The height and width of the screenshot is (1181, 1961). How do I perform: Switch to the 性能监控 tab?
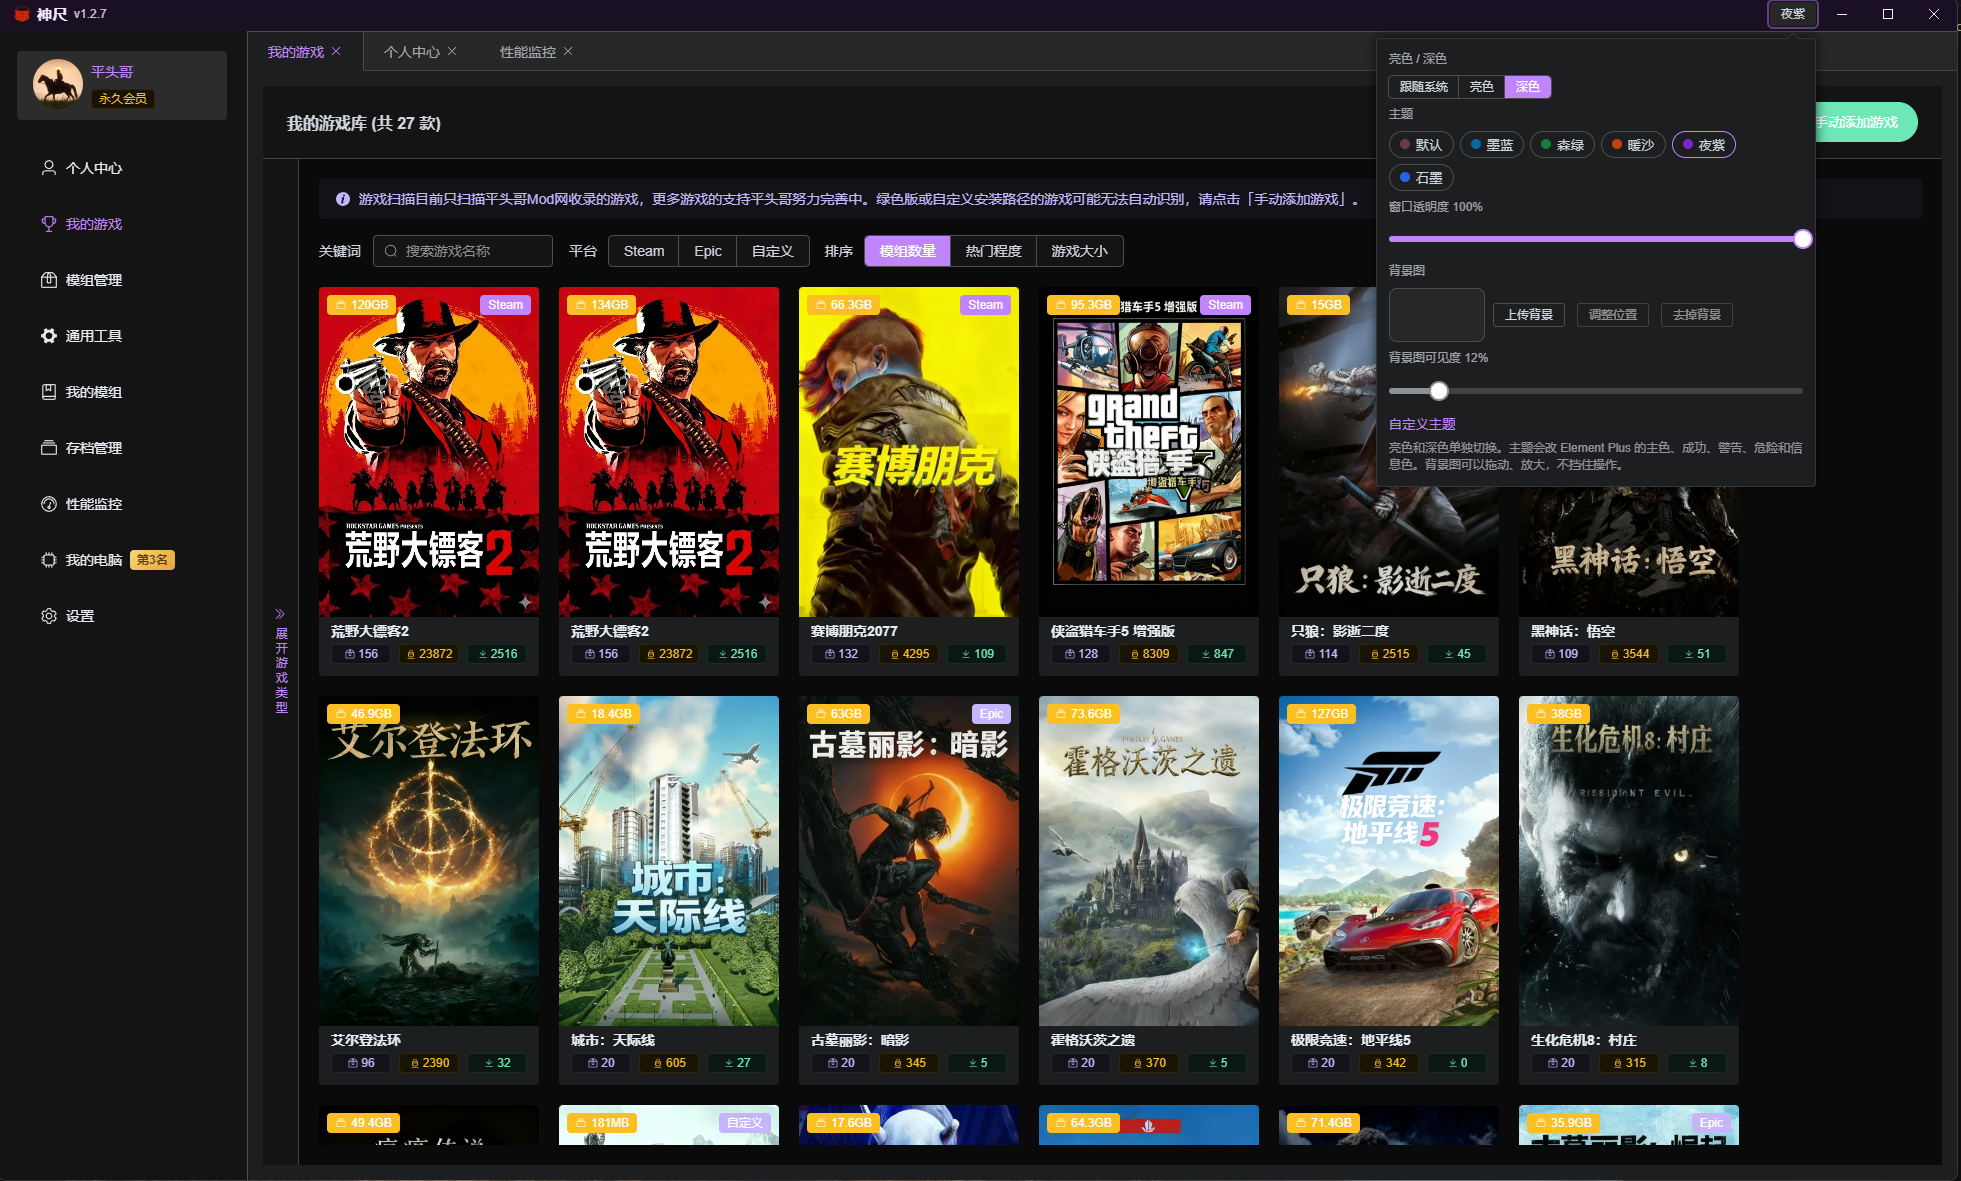pyautogui.click(x=527, y=52)
